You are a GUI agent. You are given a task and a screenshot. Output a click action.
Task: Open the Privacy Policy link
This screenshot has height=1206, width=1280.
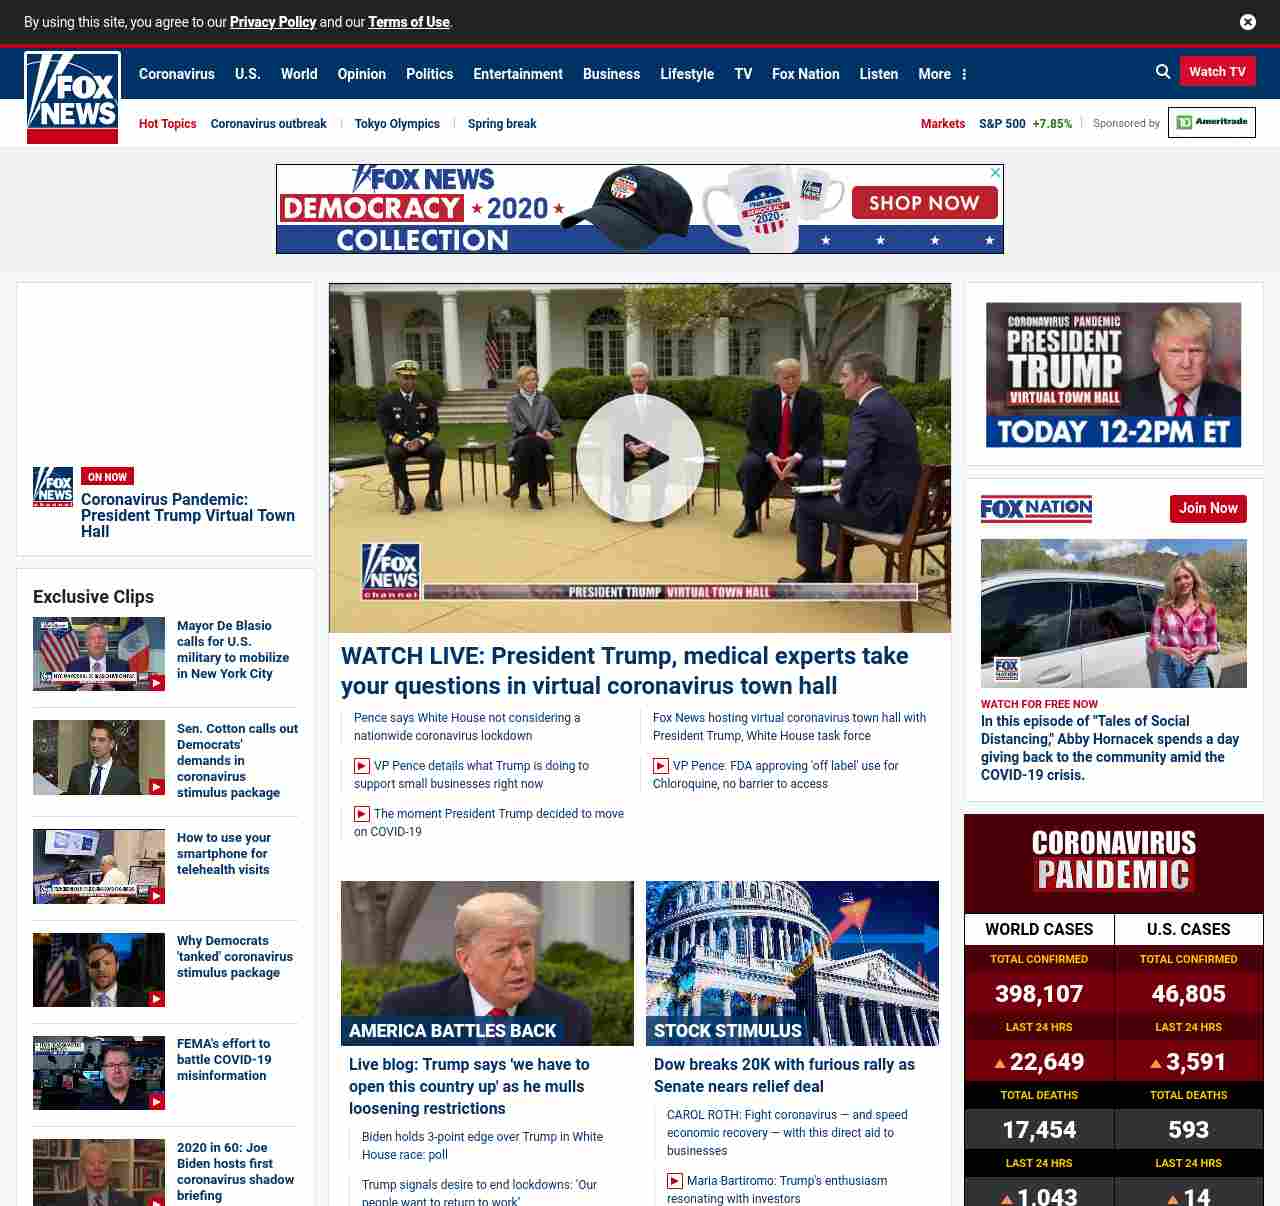(x=272, y=22)
